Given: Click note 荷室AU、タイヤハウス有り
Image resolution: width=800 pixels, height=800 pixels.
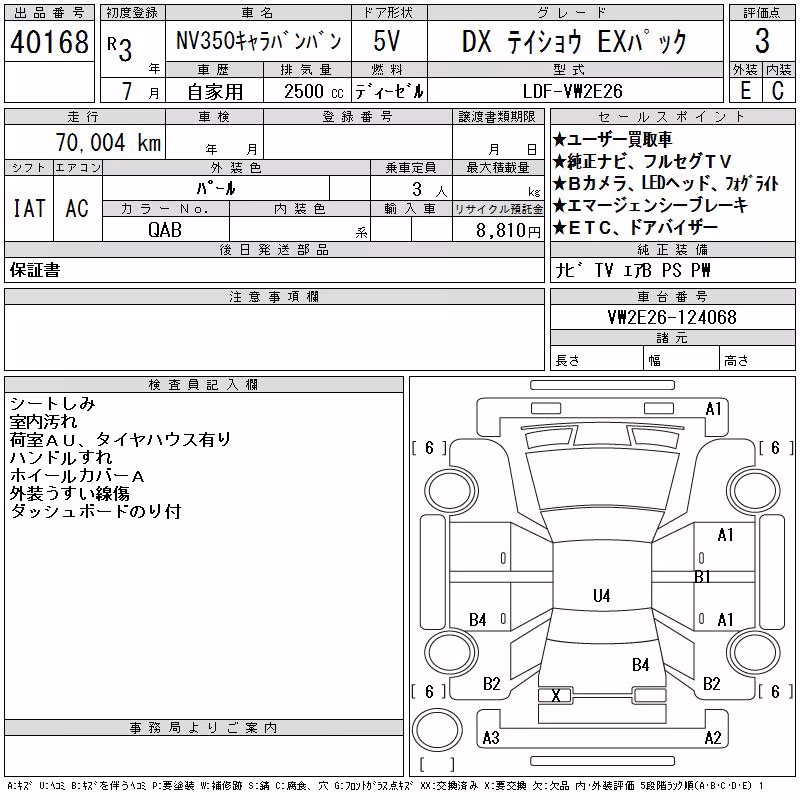Looking at the screenshot, I should coord(120,440).
